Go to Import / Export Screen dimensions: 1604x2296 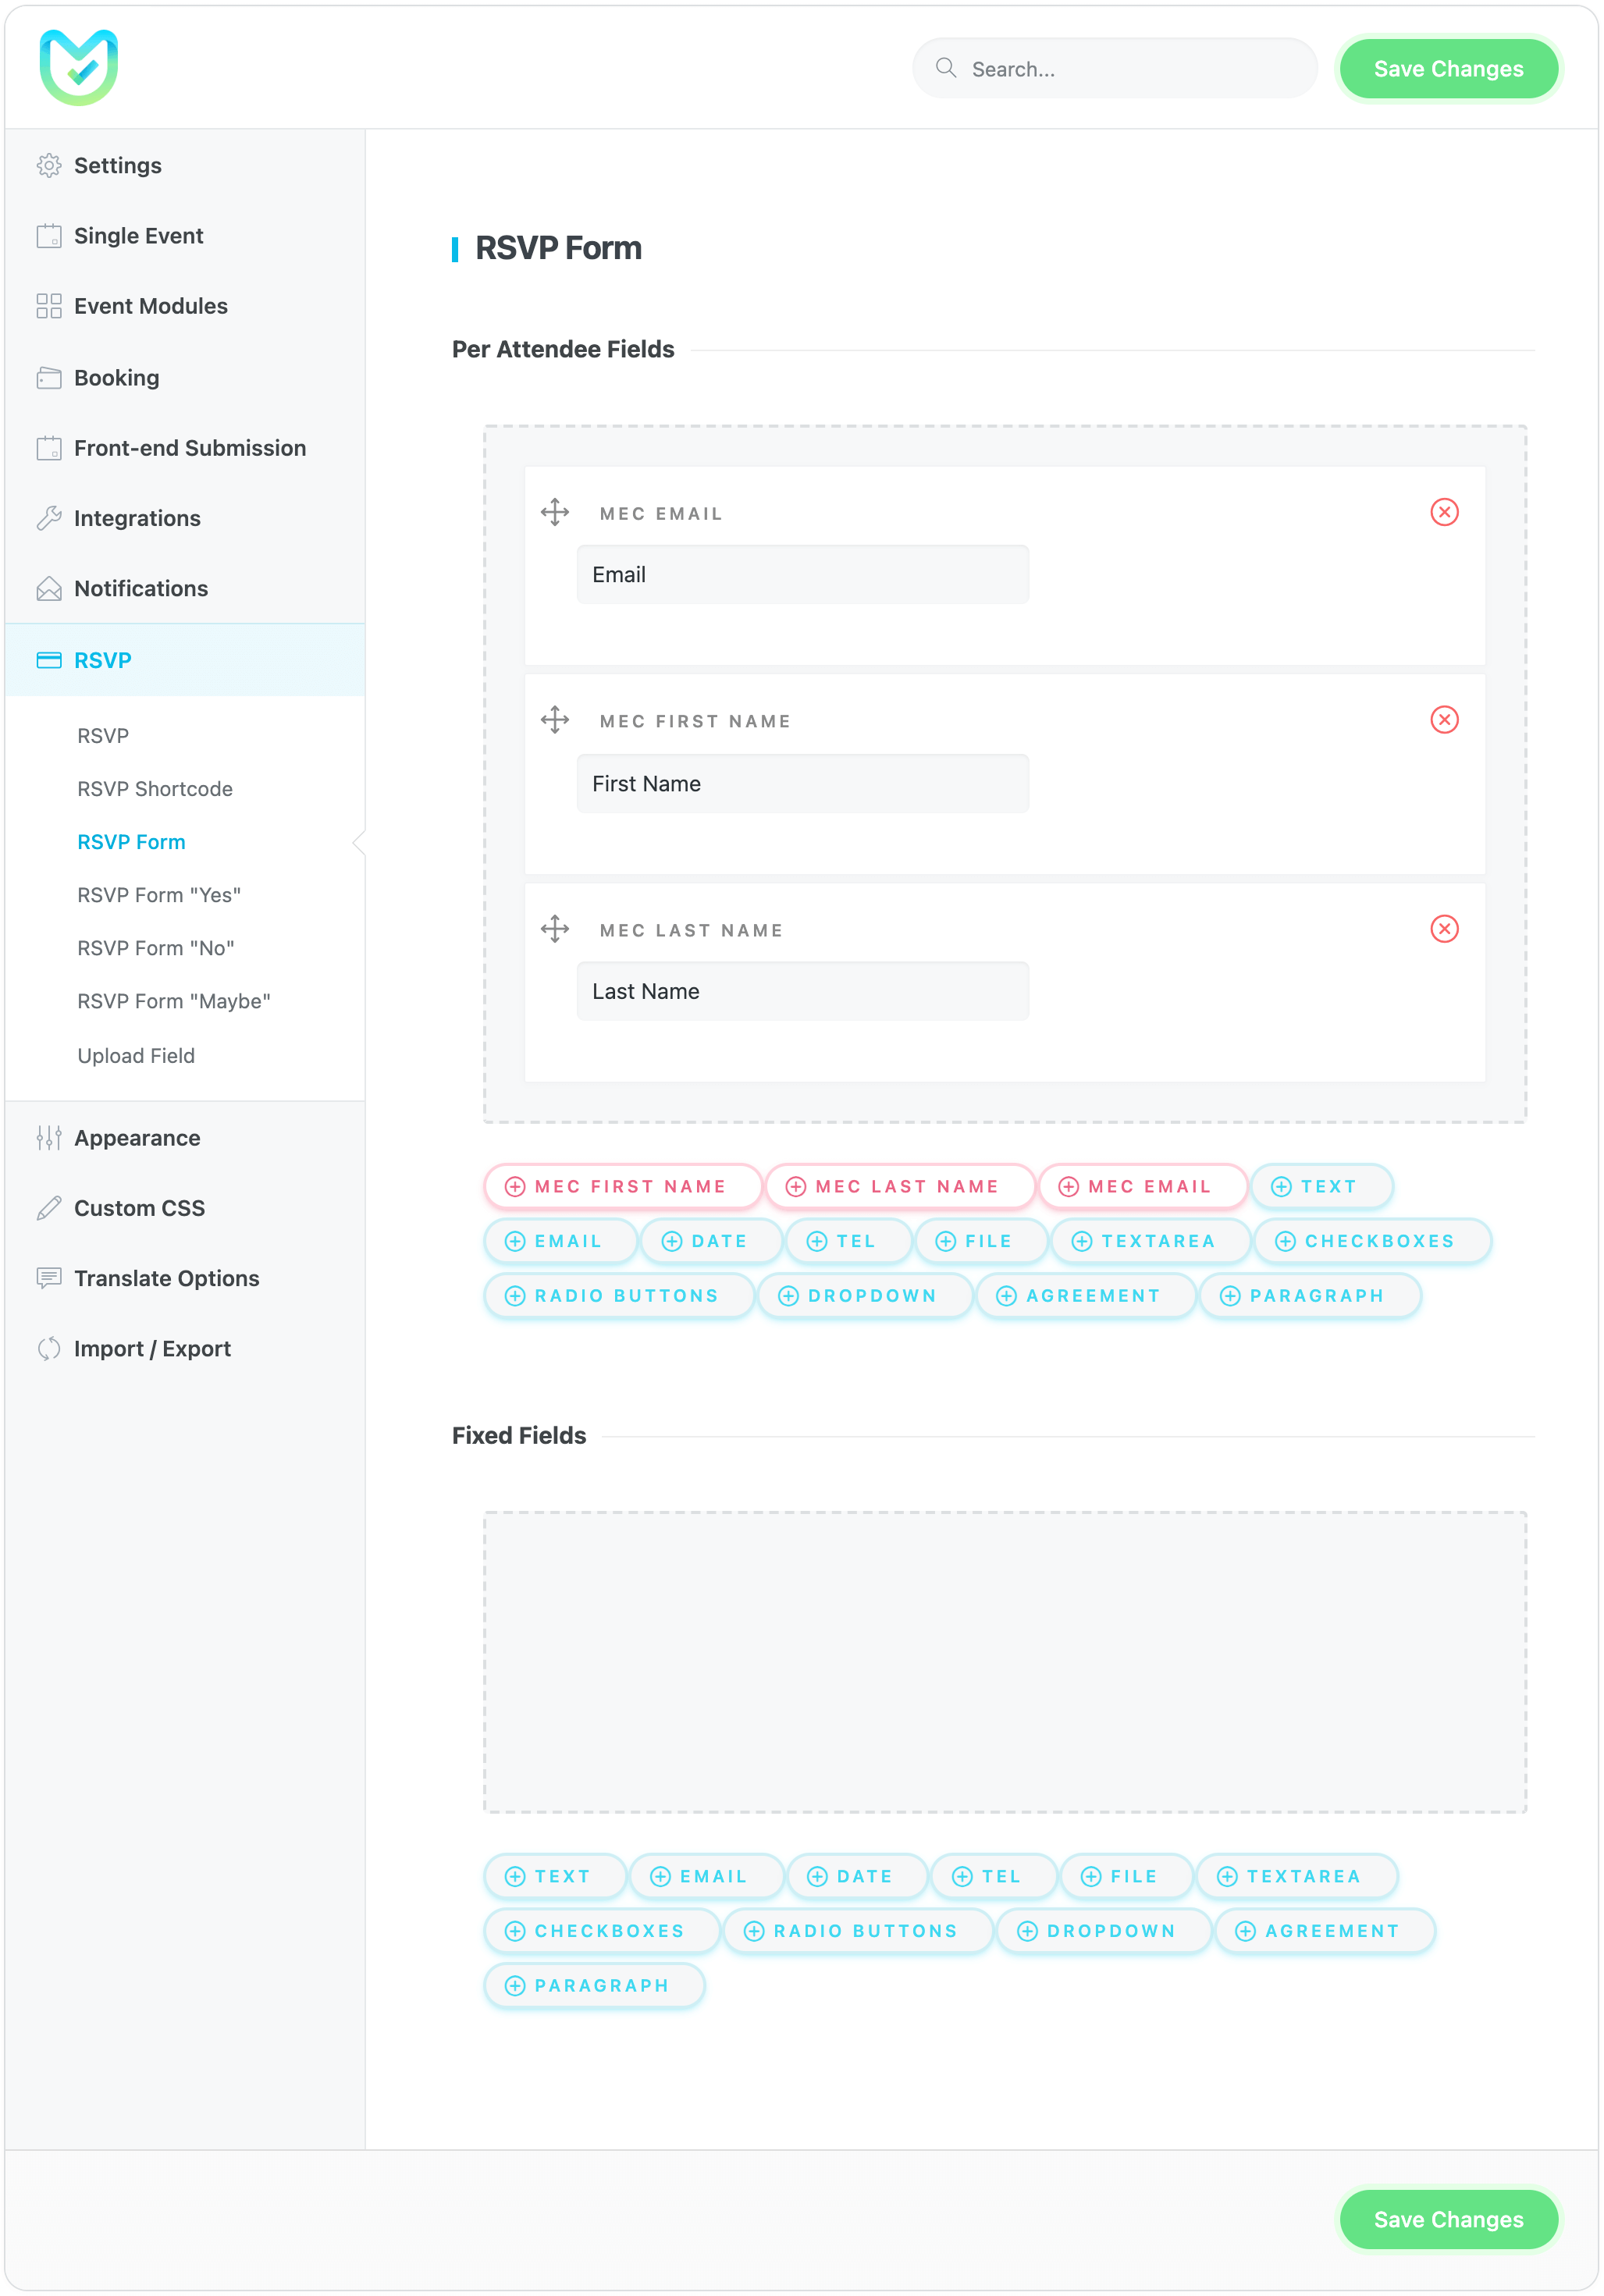(152, 1348)
